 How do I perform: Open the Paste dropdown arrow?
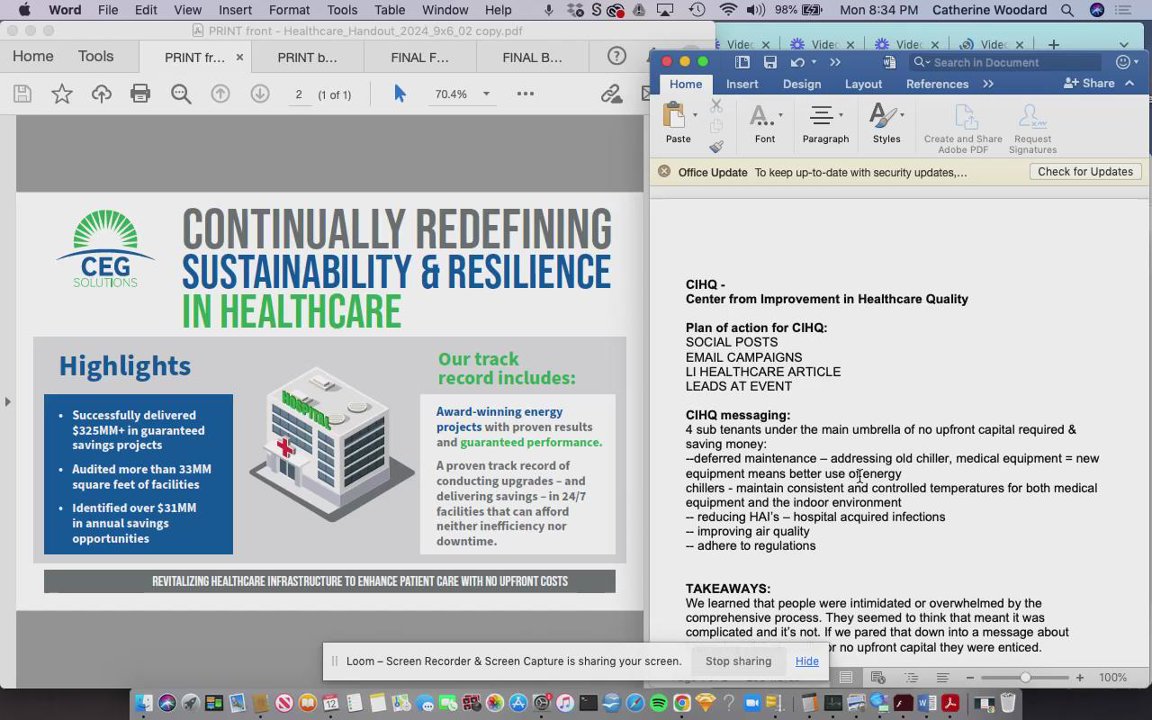pyautogui.click(x=695, y=115)
